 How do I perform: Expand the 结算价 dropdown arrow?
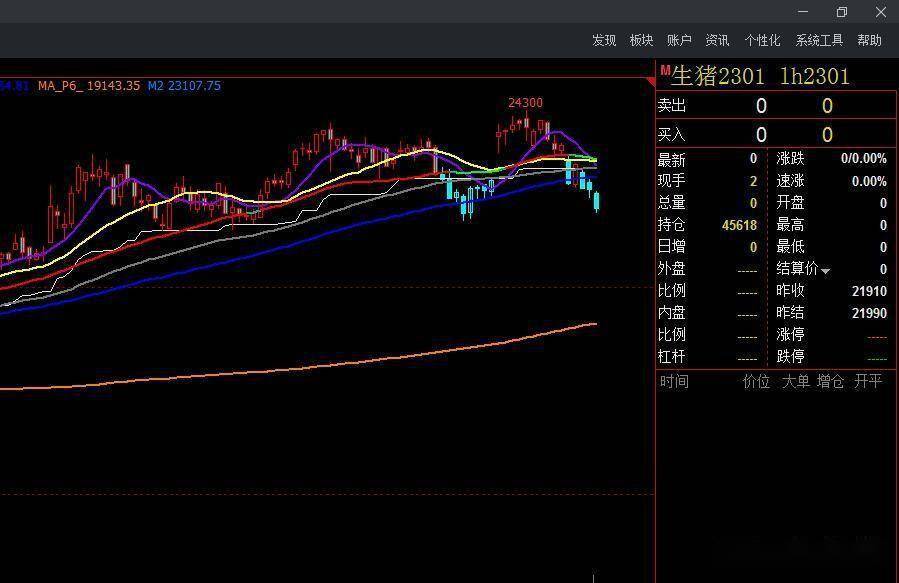pos(825,271)
